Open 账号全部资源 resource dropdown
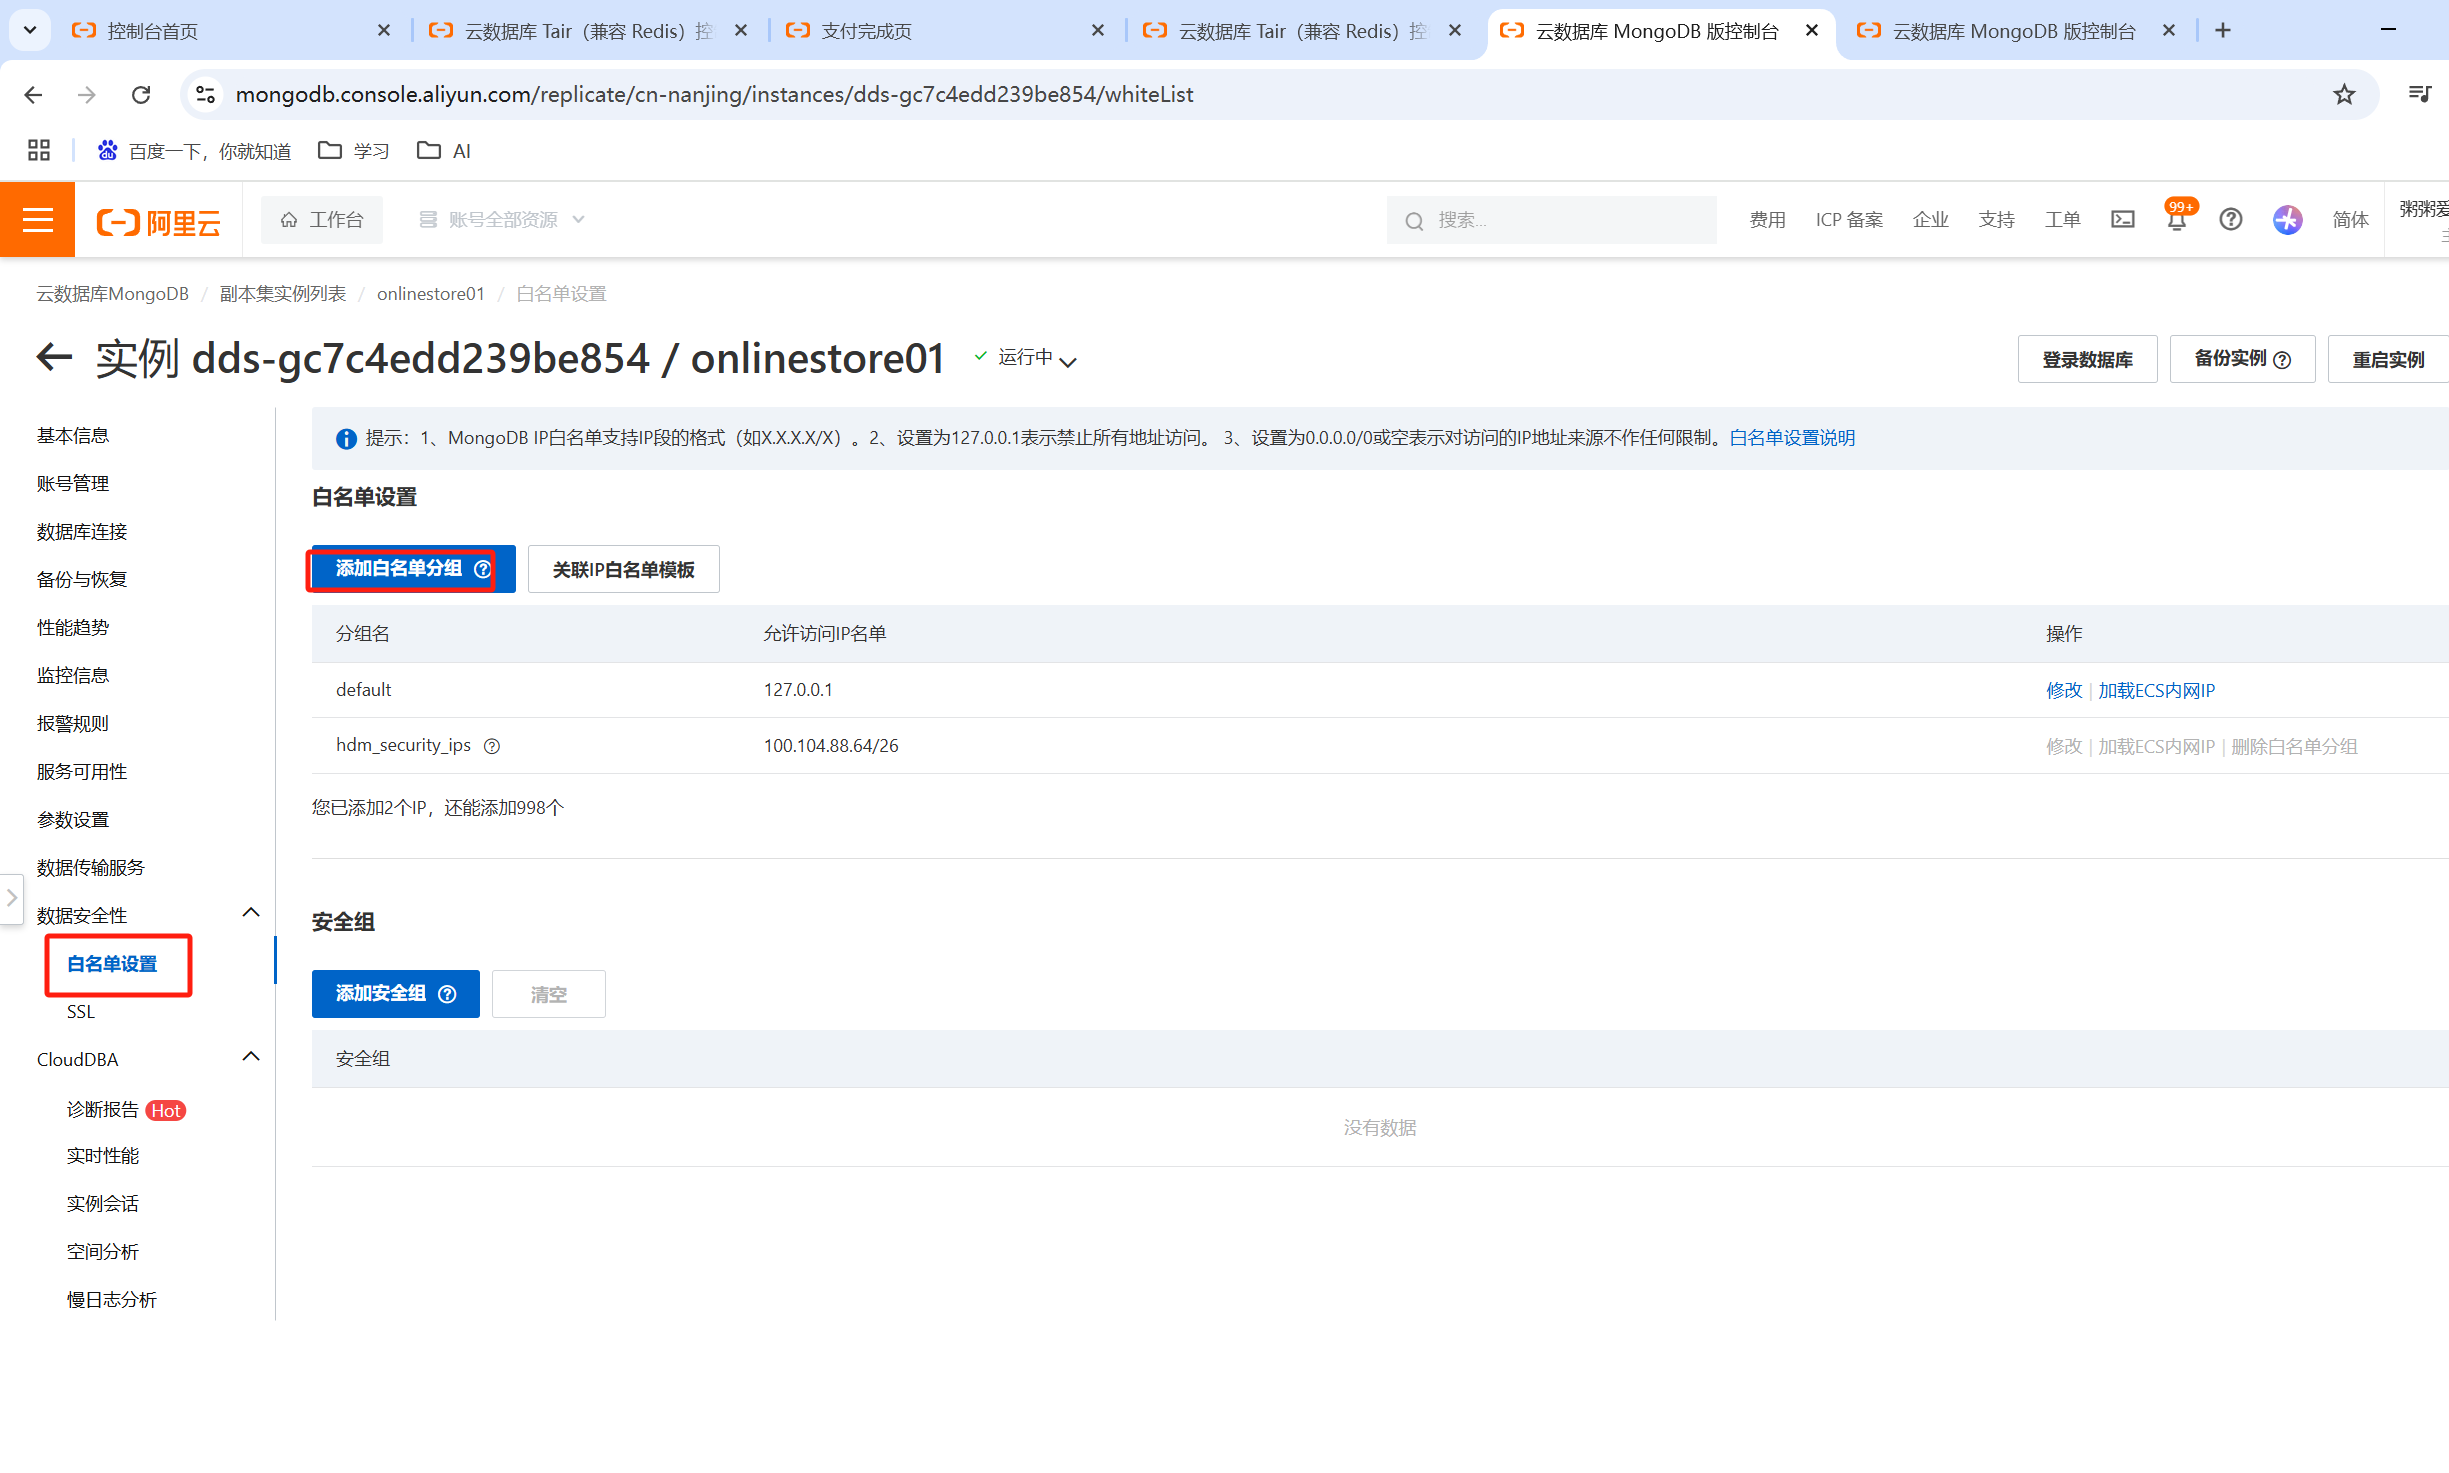Screen dimensions: 2449x1473 [x=503, y=219]
